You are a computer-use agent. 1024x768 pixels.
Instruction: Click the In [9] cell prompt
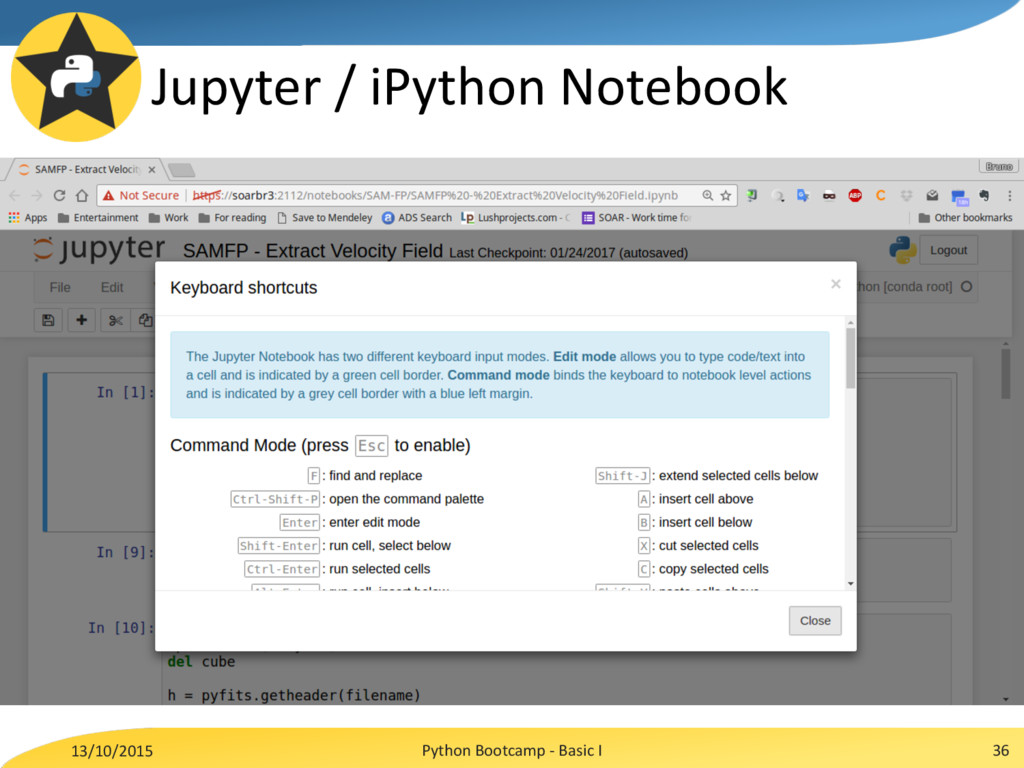click(x=125, y=552)
